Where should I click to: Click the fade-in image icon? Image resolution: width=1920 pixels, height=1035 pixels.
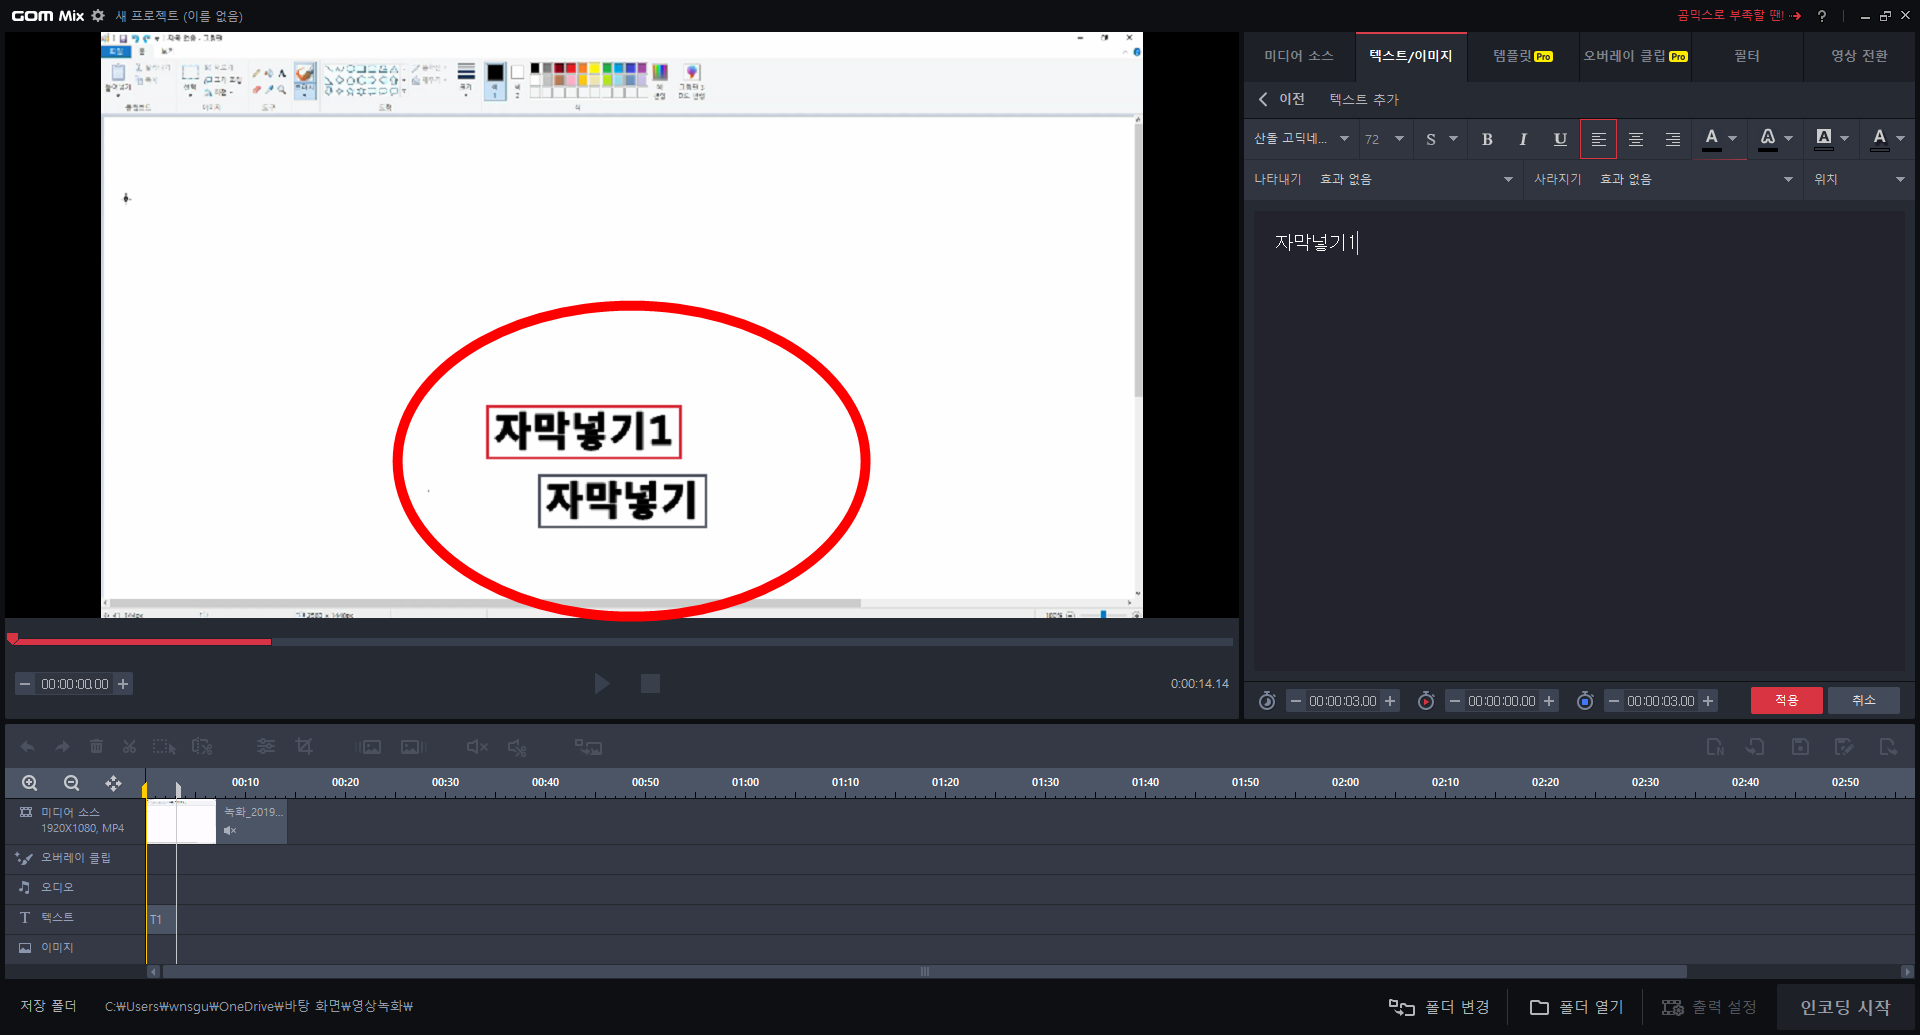click(x=369, y=747)
